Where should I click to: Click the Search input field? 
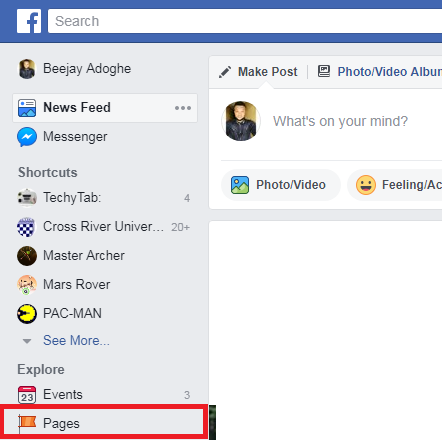[245, 21]
